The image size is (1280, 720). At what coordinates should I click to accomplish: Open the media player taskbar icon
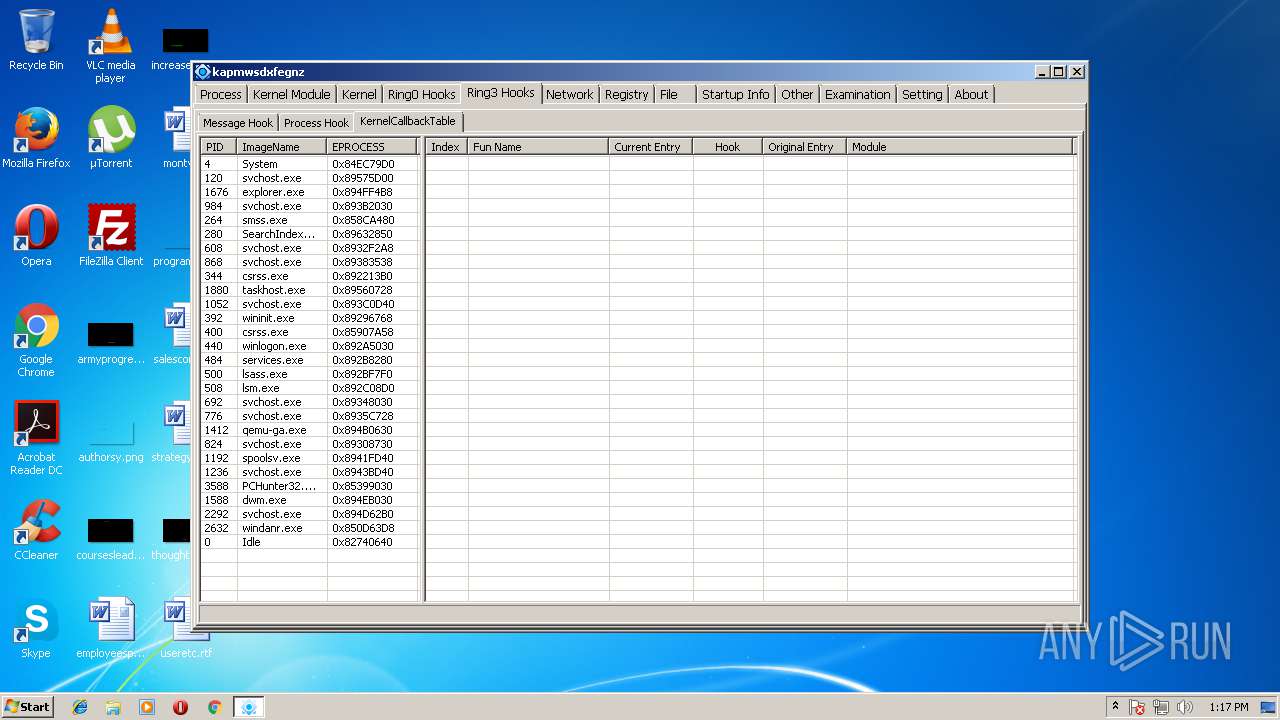tap(147, 707)
